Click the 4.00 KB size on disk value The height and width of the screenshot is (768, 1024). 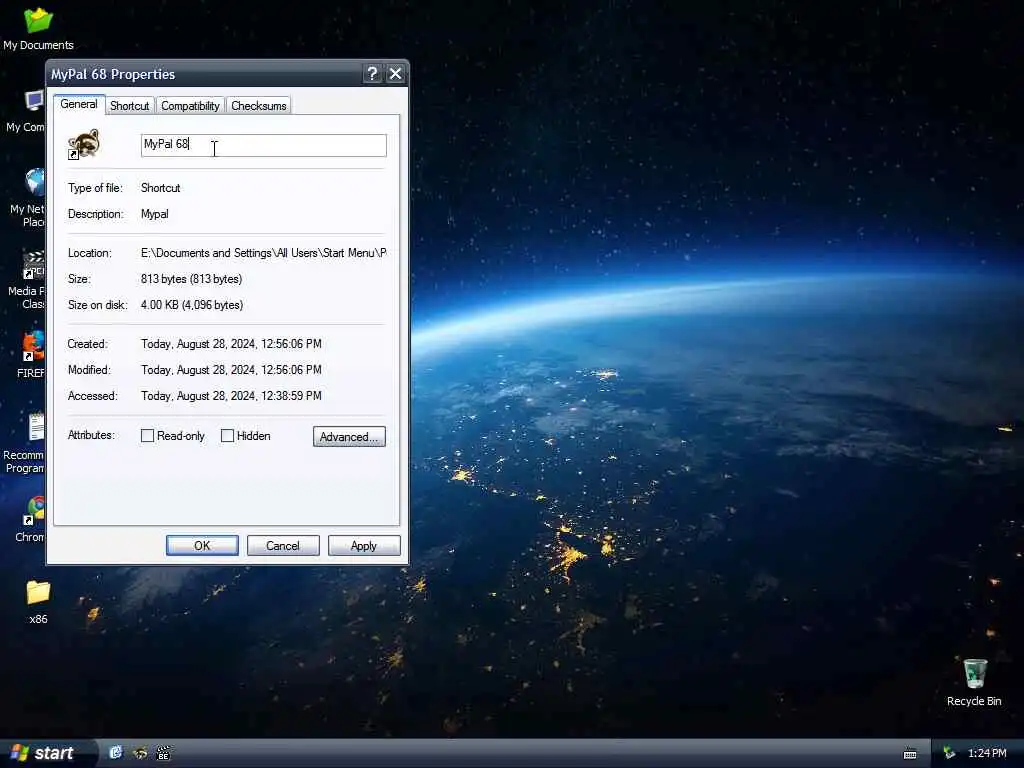(x=192, y=305)
